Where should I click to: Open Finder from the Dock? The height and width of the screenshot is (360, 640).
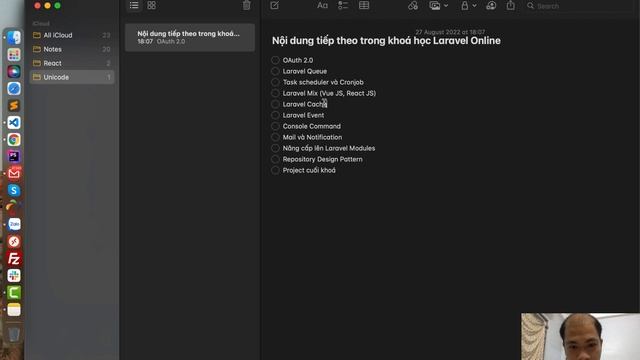pyautogui.click(x=14, y=38)
